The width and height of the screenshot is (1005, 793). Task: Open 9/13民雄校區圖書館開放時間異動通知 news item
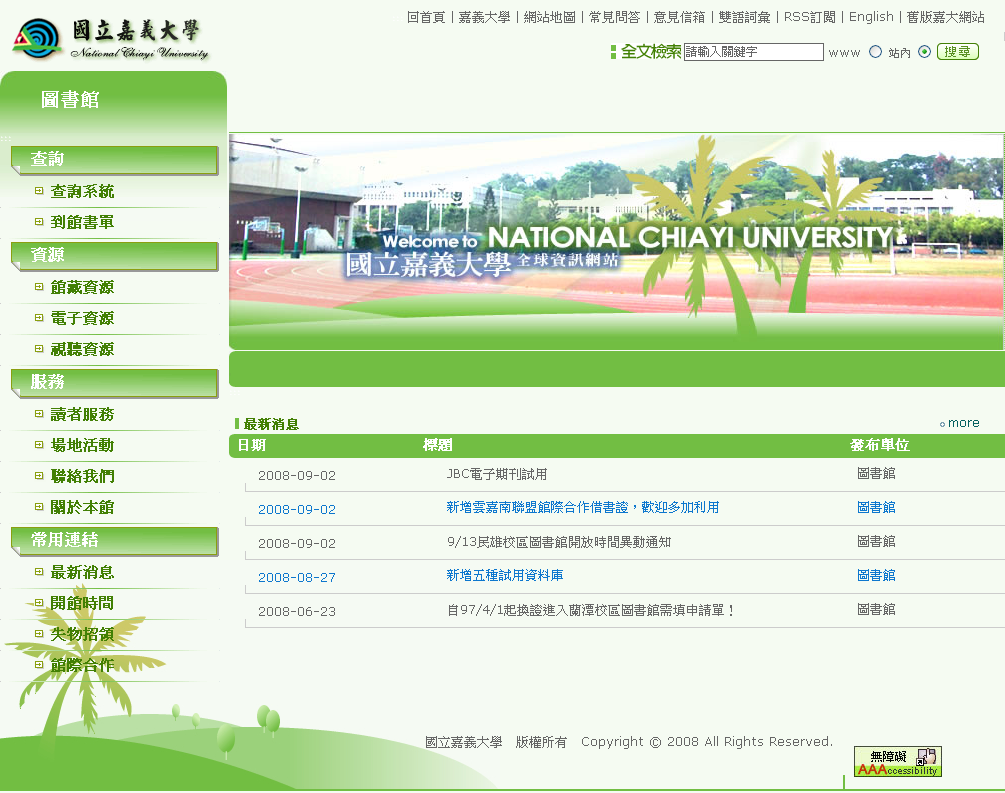click(559, 542)
